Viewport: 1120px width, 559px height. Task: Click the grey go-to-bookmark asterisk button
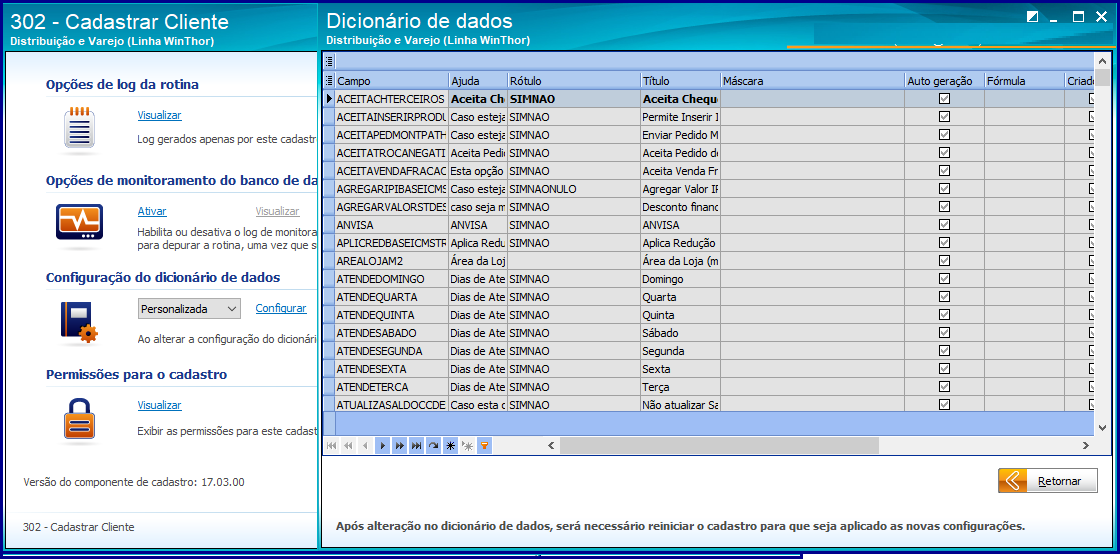click(x=468, y=445)
